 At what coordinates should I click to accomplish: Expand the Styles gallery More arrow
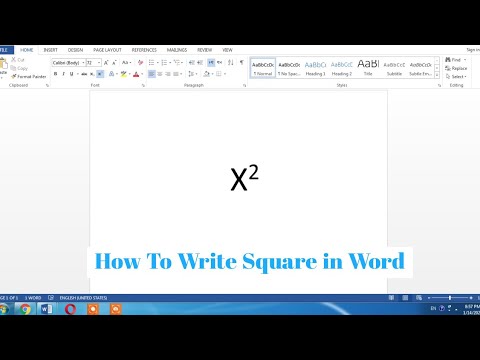(x=437, y=75)
